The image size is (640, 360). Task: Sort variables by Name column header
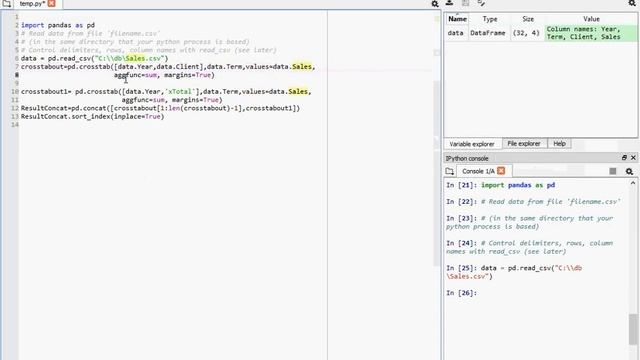coord(457,19)
